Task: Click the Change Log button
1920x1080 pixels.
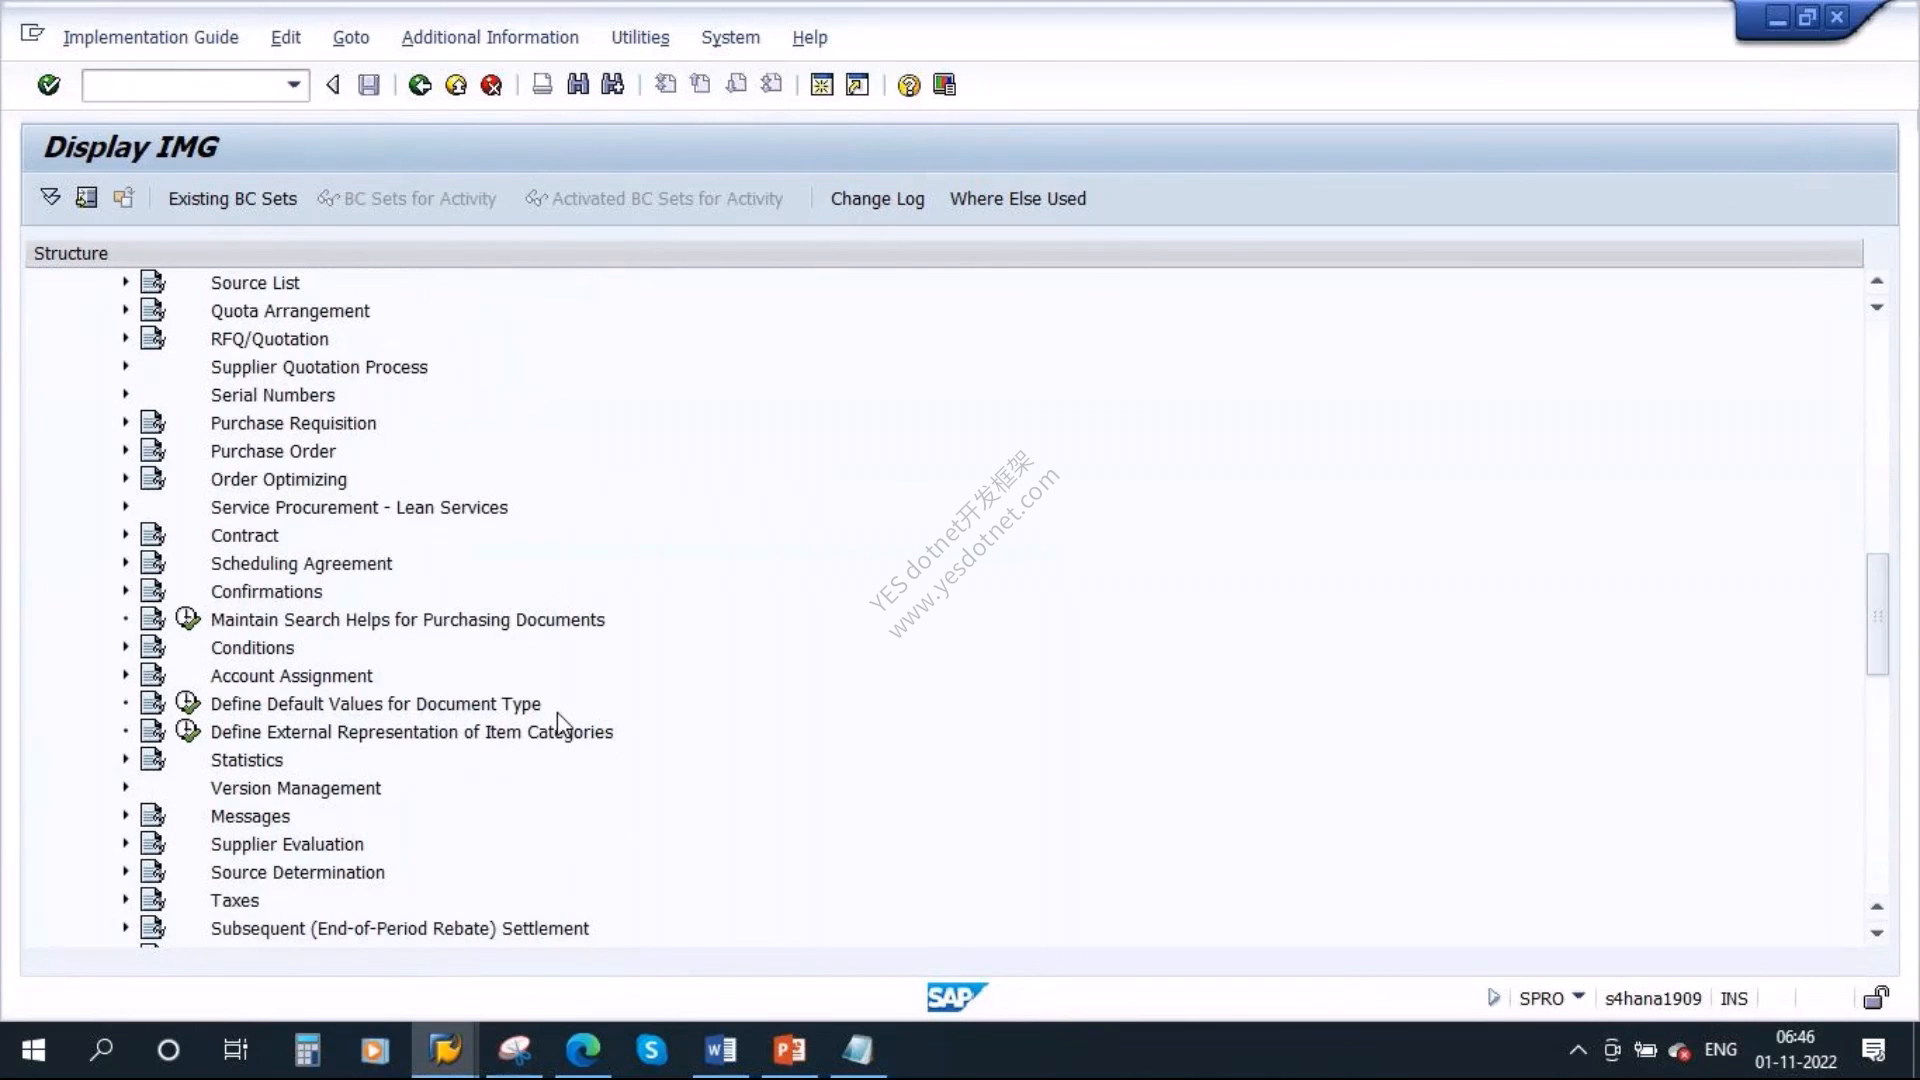Action: click(877, 198)
